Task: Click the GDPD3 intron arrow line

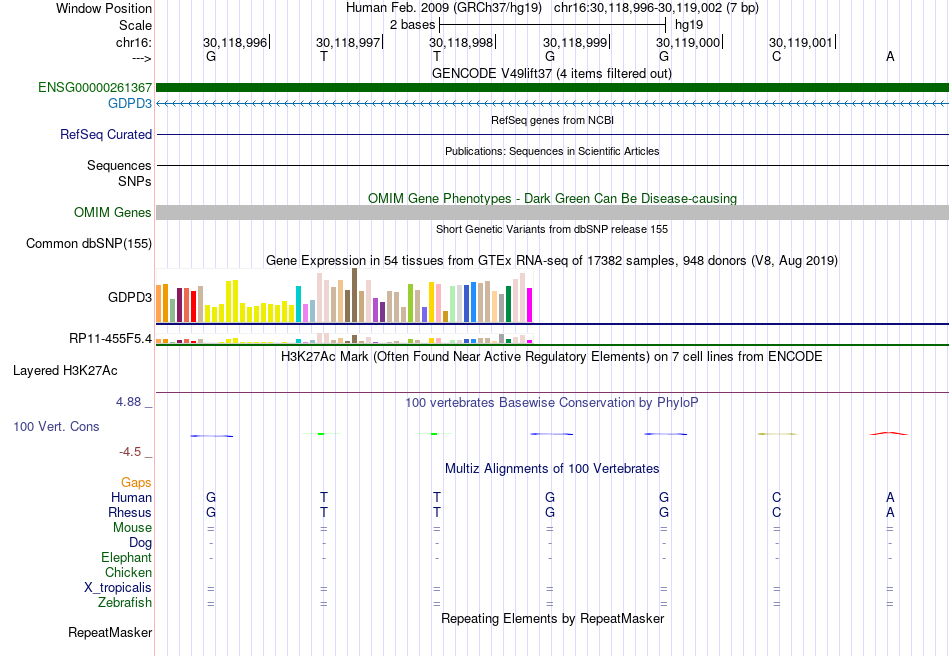Action: pyautogui.click(x=552, y=104)
